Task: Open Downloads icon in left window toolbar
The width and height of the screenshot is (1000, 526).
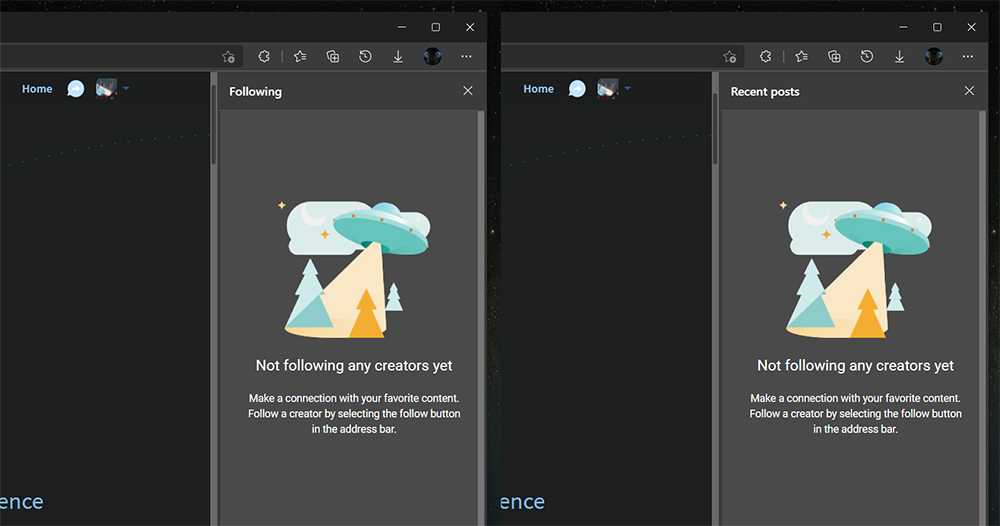Action: 398,56
